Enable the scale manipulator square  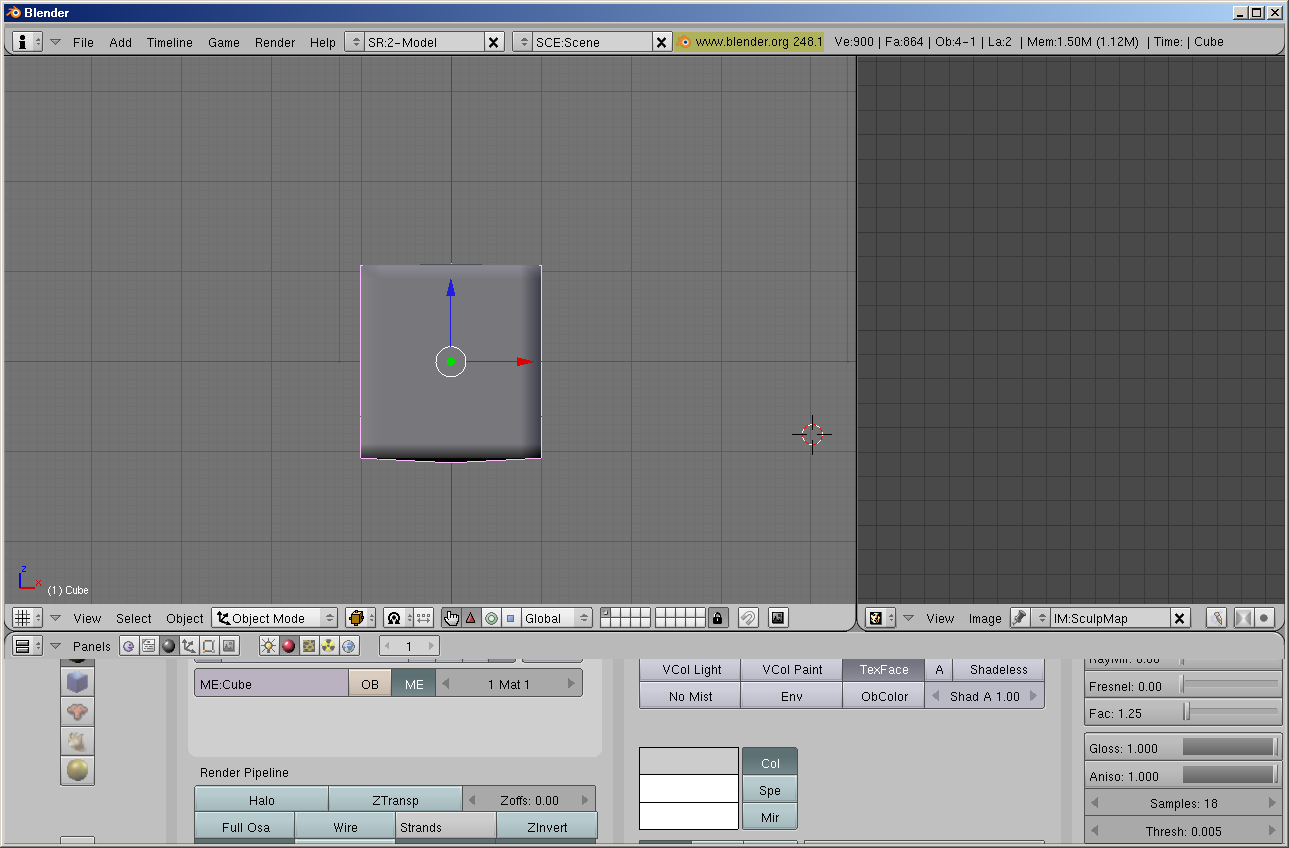pos(511,618)
